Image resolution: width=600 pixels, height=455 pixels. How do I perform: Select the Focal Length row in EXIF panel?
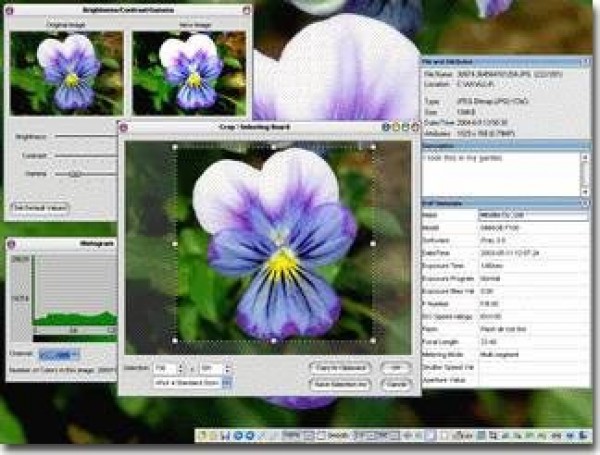click(505, 342)
